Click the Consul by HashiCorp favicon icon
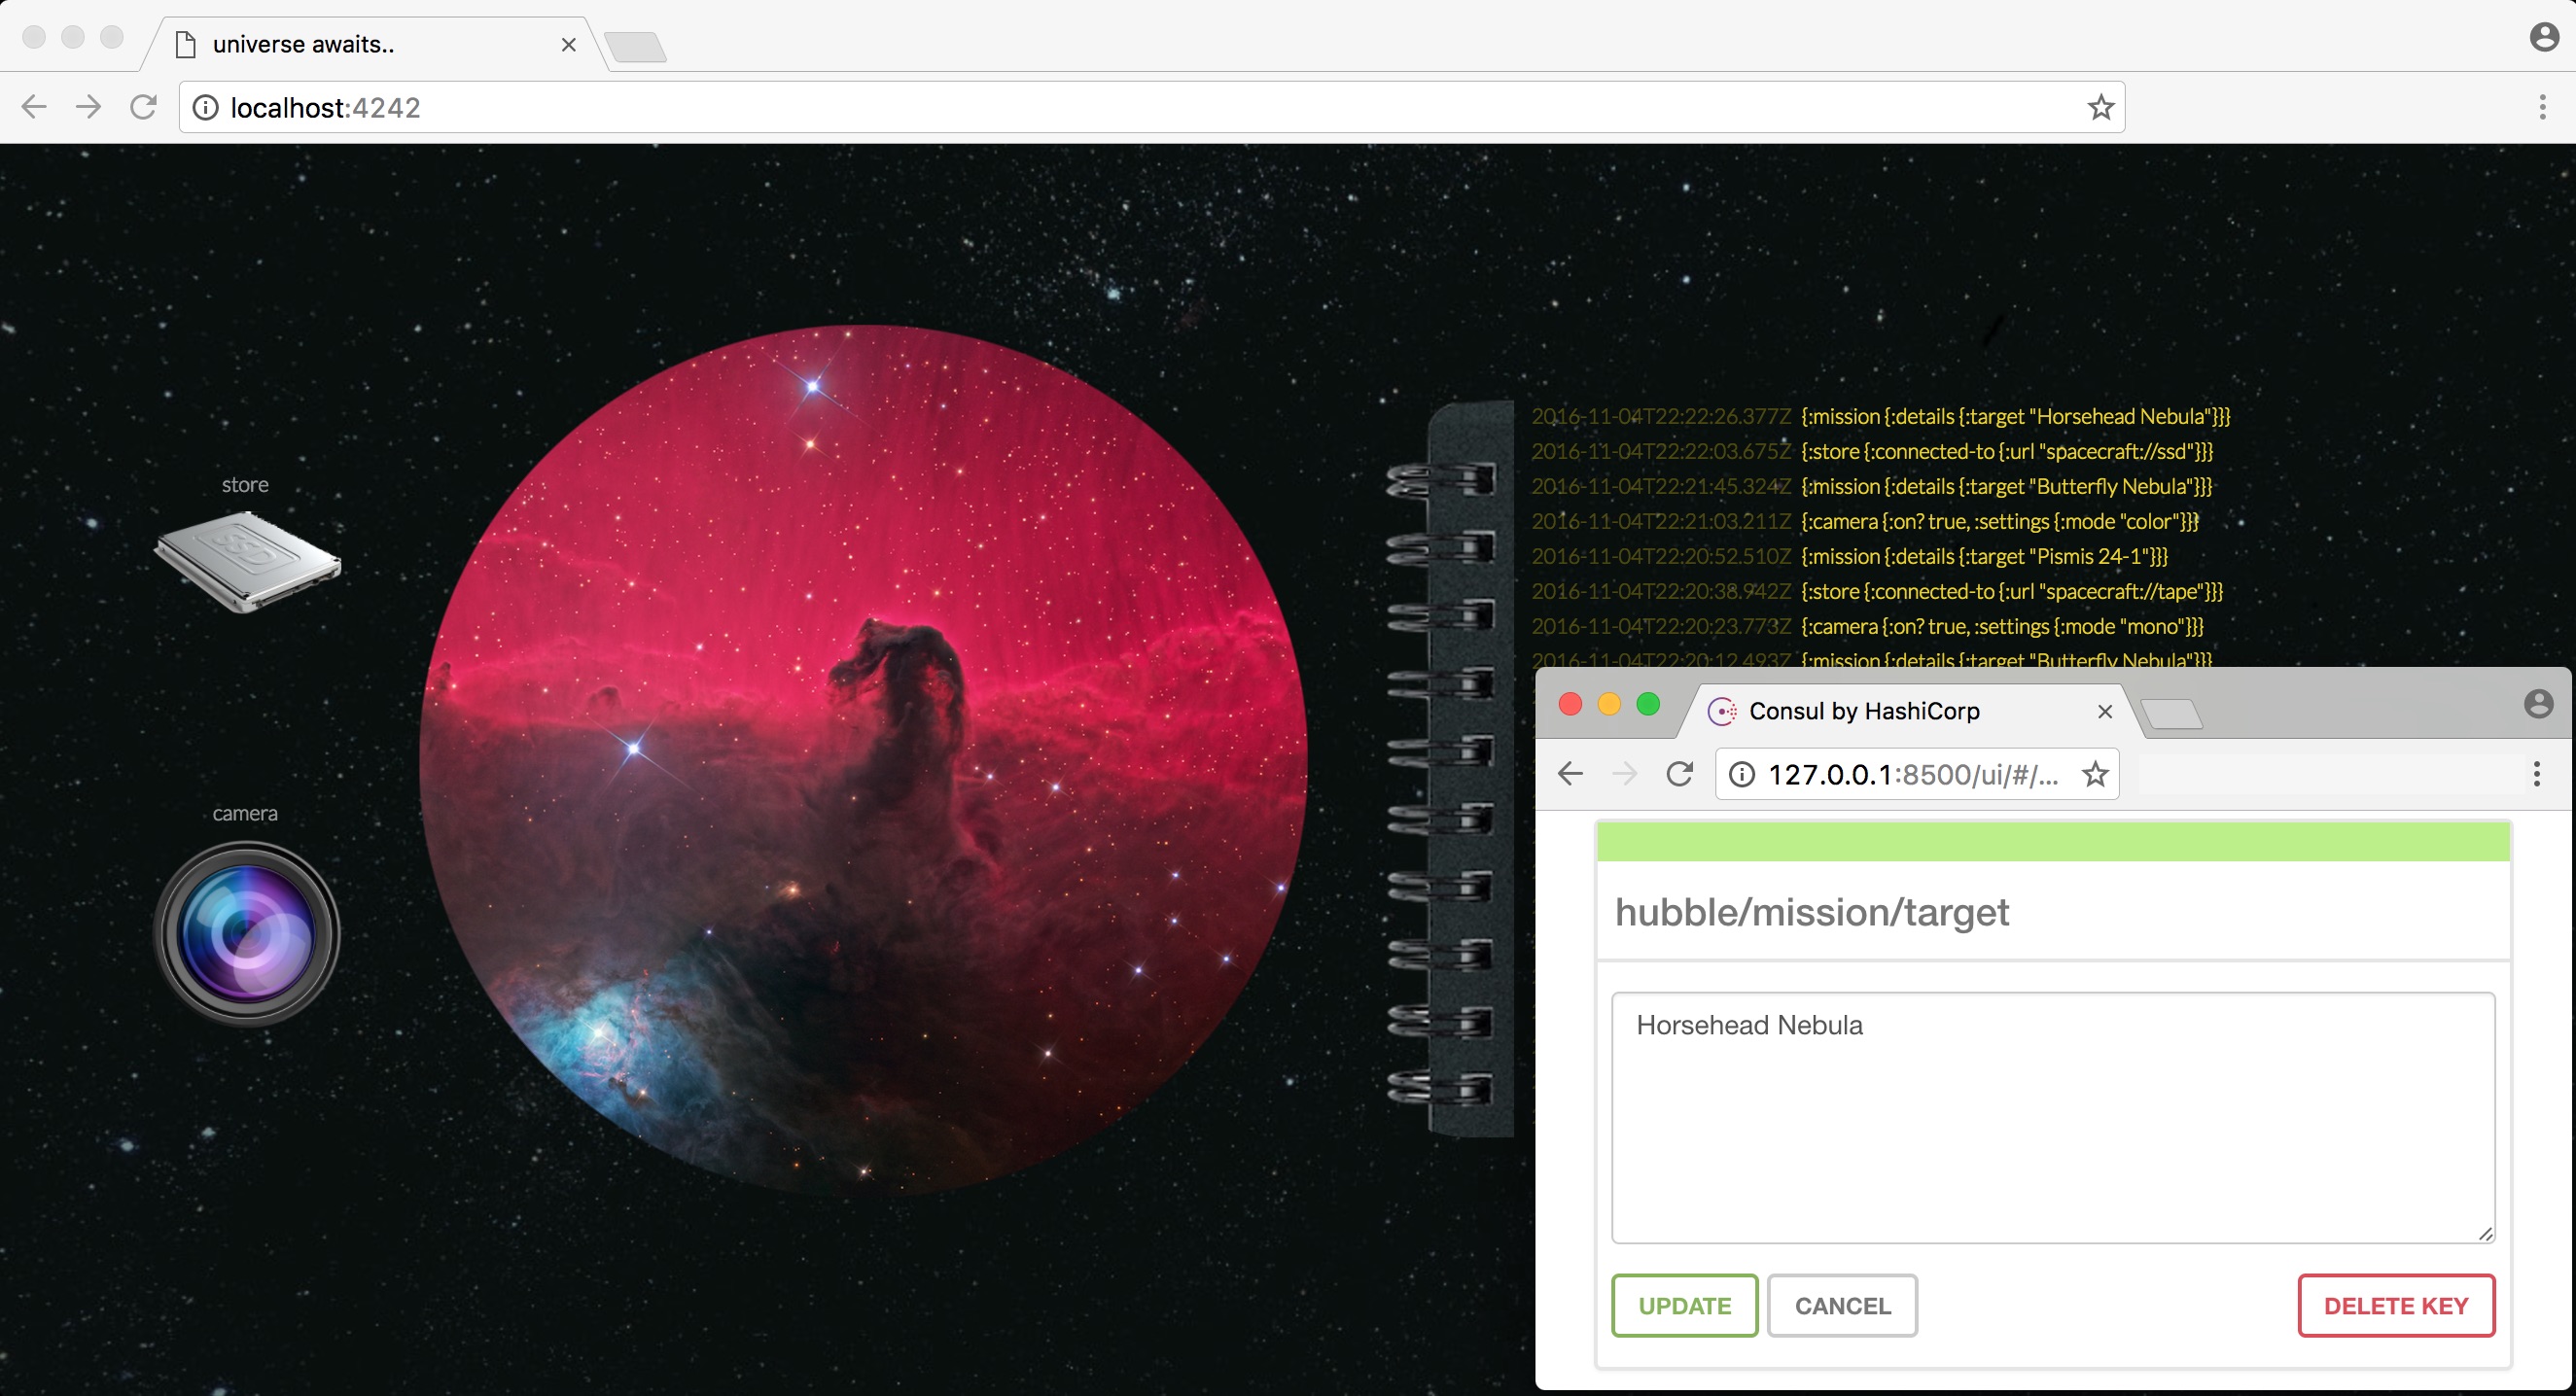This screenshot has height=1396, width=2576. tap(1721, 710)
